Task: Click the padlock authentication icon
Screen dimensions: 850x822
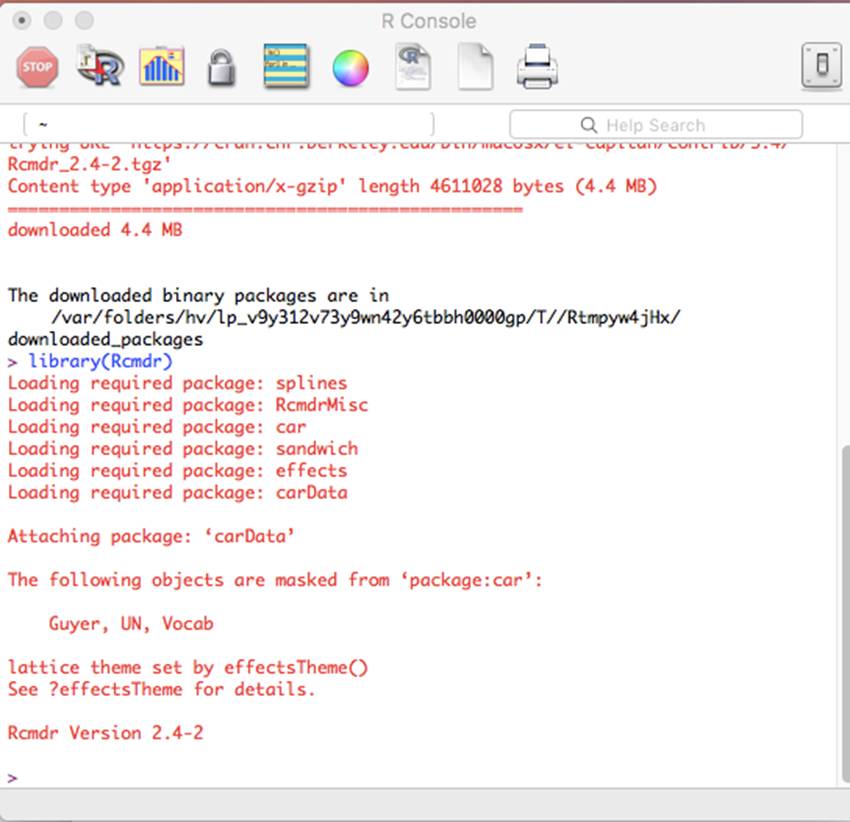Action: (222, 69)
